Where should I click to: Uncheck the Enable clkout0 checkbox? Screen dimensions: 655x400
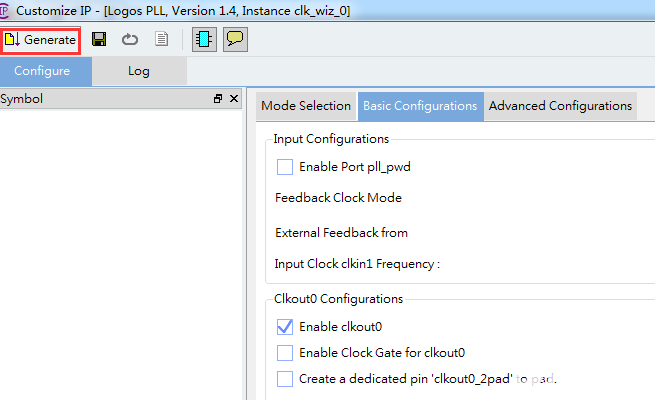click(x=285, y=326)
